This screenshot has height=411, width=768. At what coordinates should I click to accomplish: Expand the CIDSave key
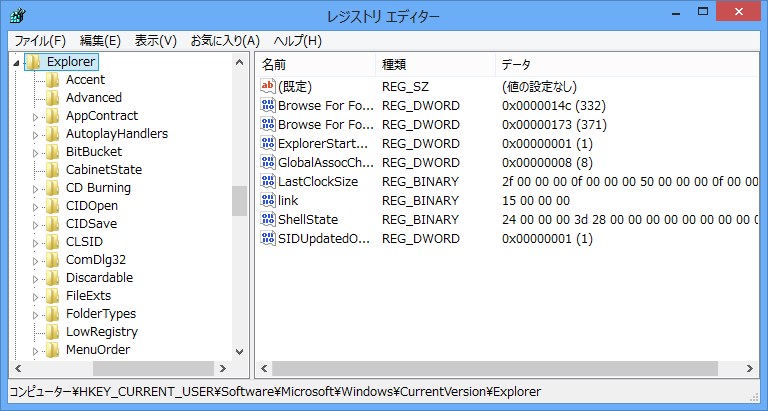click(35, 225)
